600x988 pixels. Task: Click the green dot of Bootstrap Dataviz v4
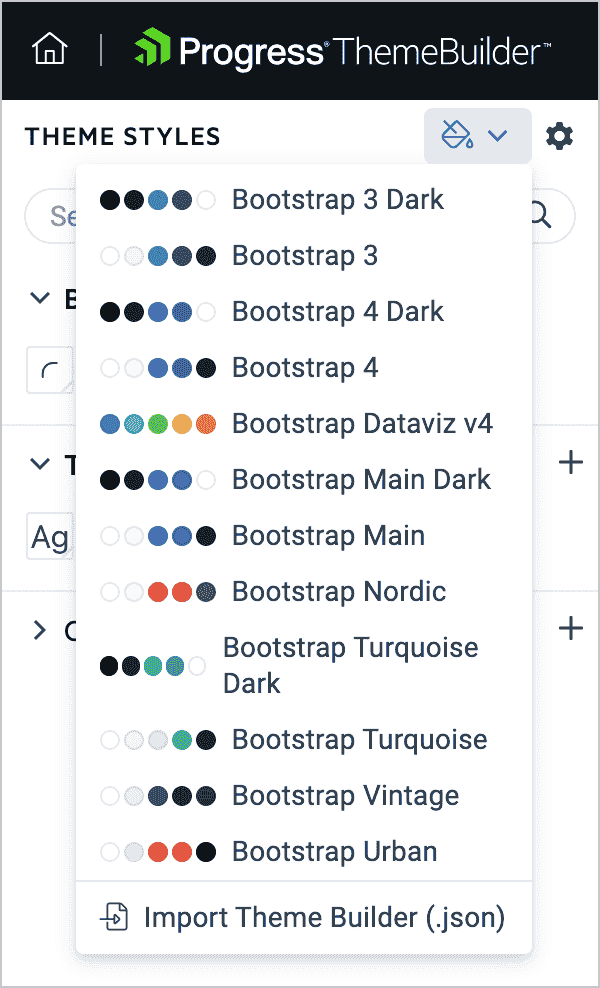pyautogui.click(x=158, y=424)
